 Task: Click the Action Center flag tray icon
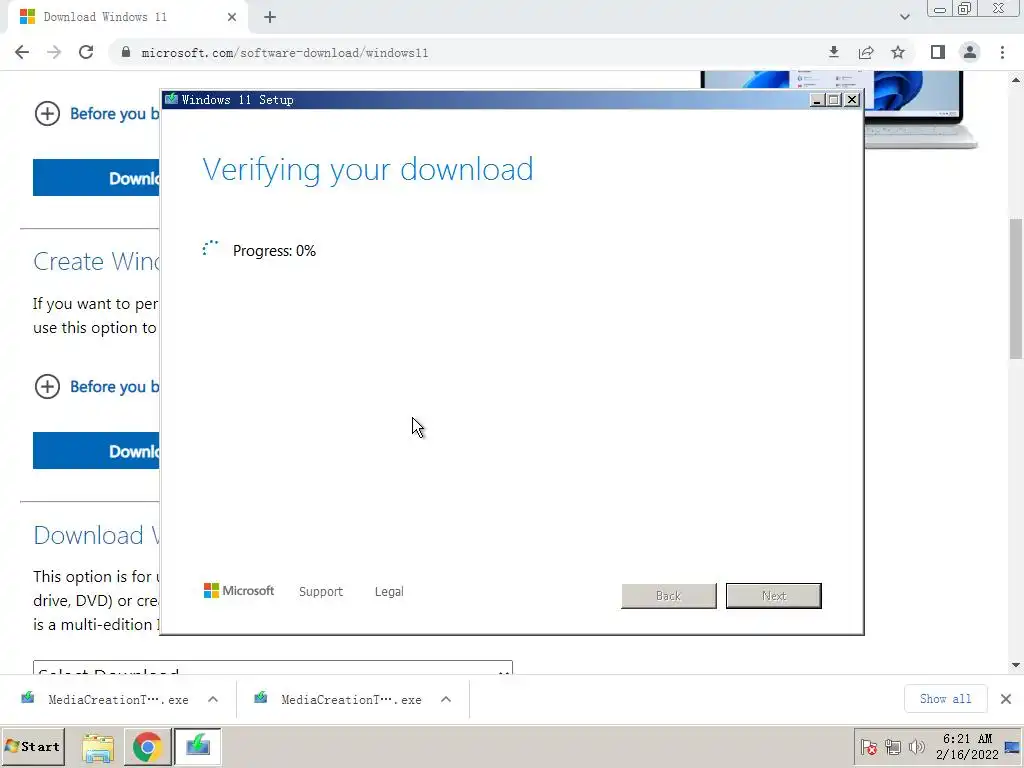click(x=869, y=746)
